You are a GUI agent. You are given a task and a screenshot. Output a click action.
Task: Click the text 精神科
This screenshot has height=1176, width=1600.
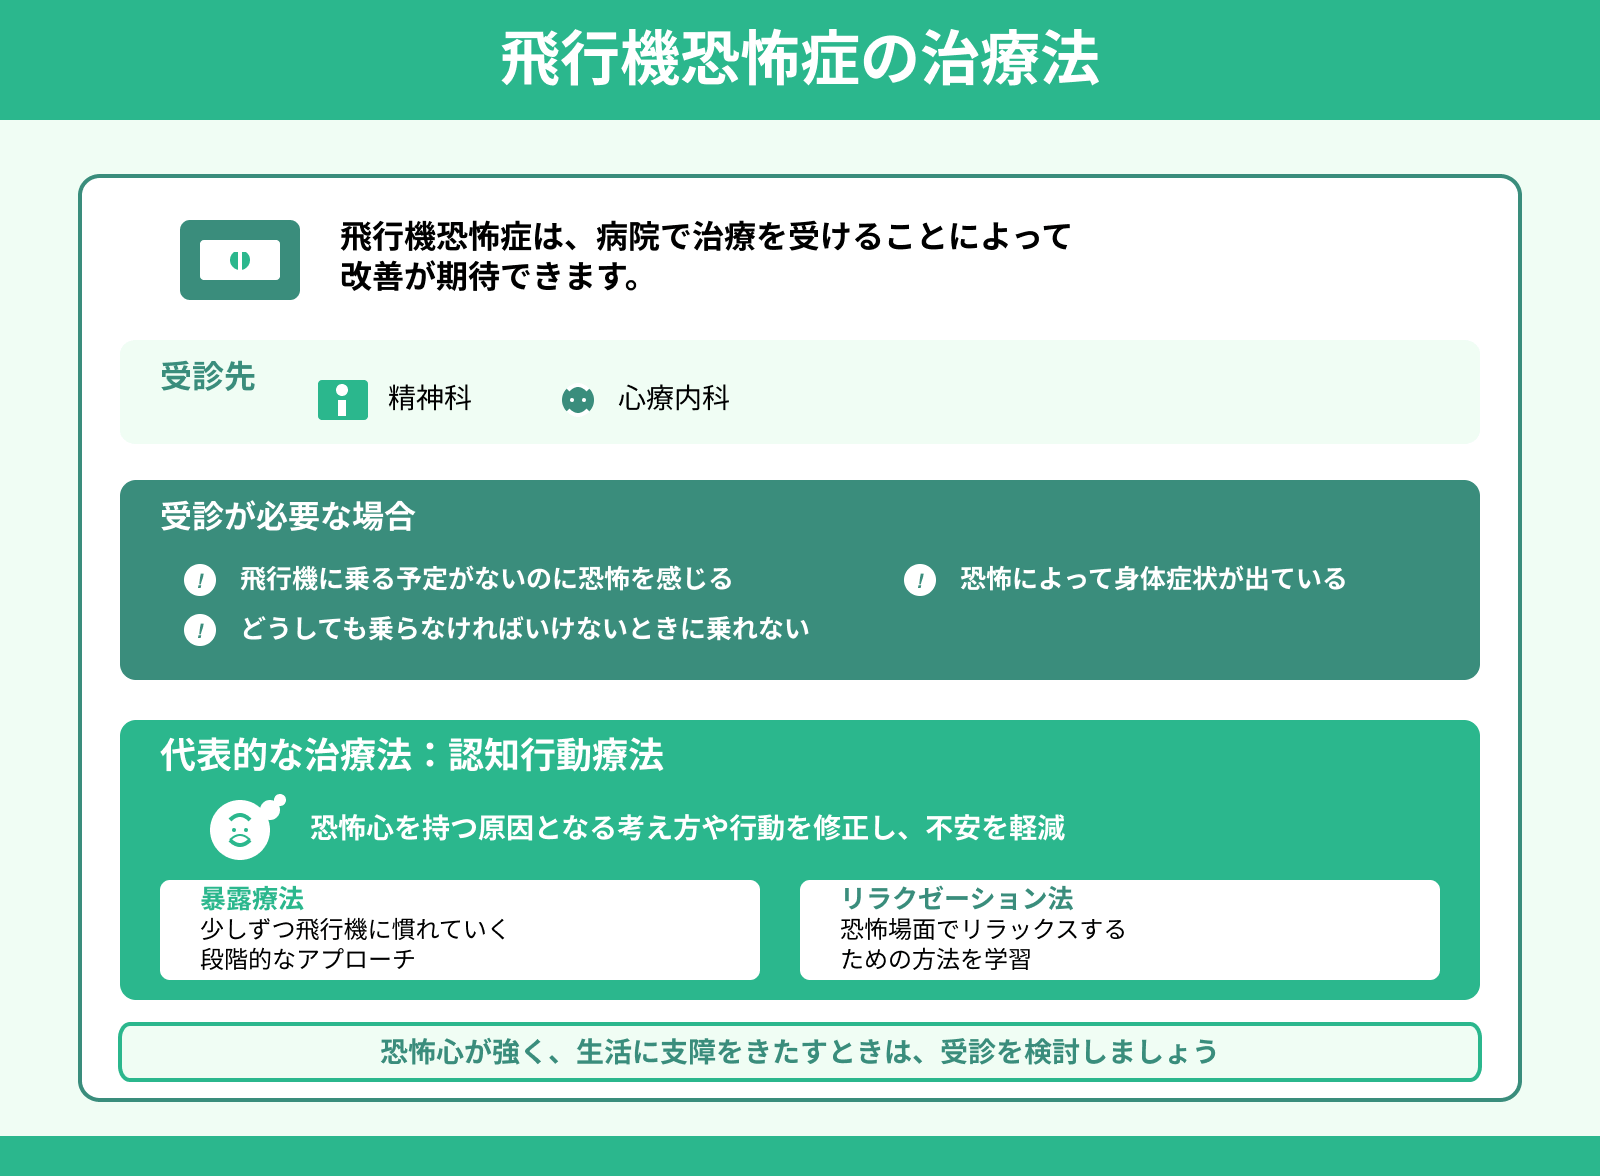430,398
